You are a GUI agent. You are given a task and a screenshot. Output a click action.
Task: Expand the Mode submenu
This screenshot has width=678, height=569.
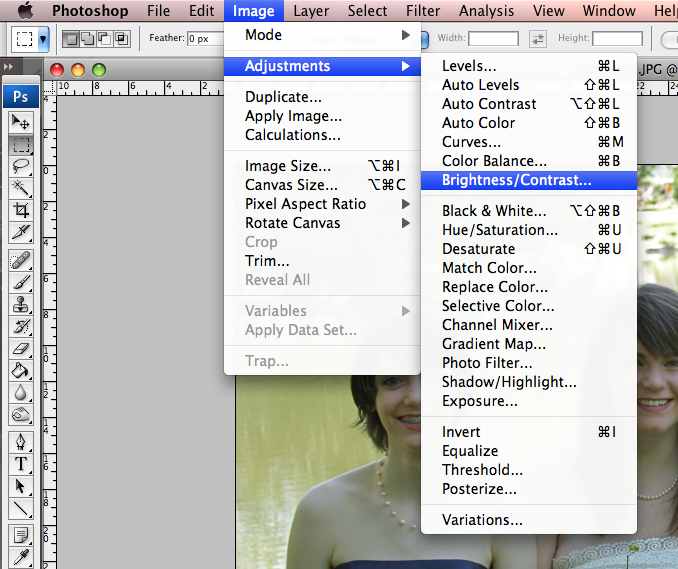click(322, 35)
